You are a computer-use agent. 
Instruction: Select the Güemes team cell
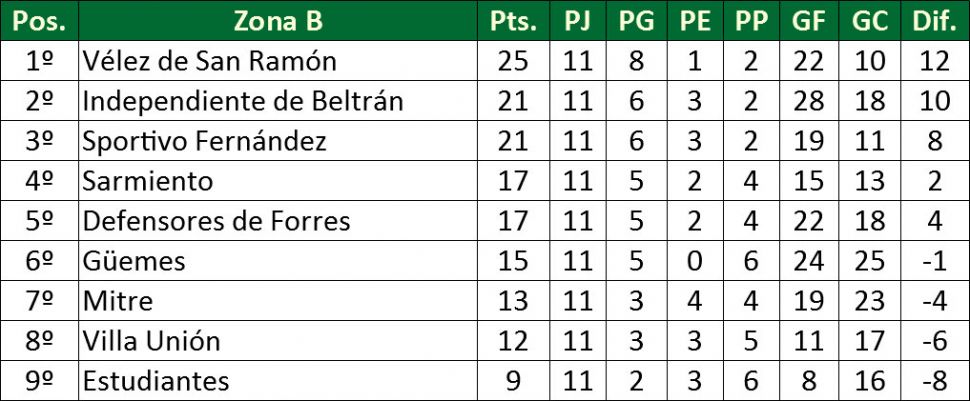point(134,261)
